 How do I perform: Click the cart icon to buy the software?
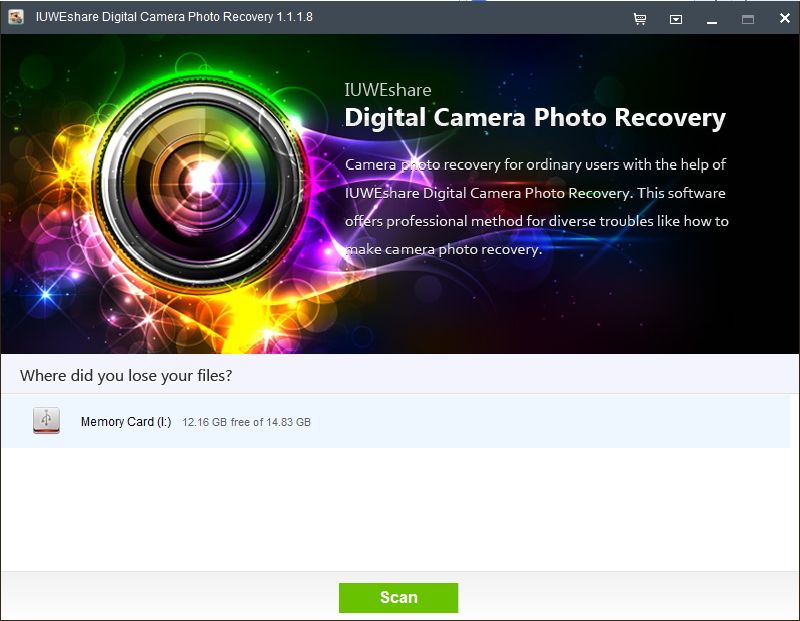(x=640, y=18)
